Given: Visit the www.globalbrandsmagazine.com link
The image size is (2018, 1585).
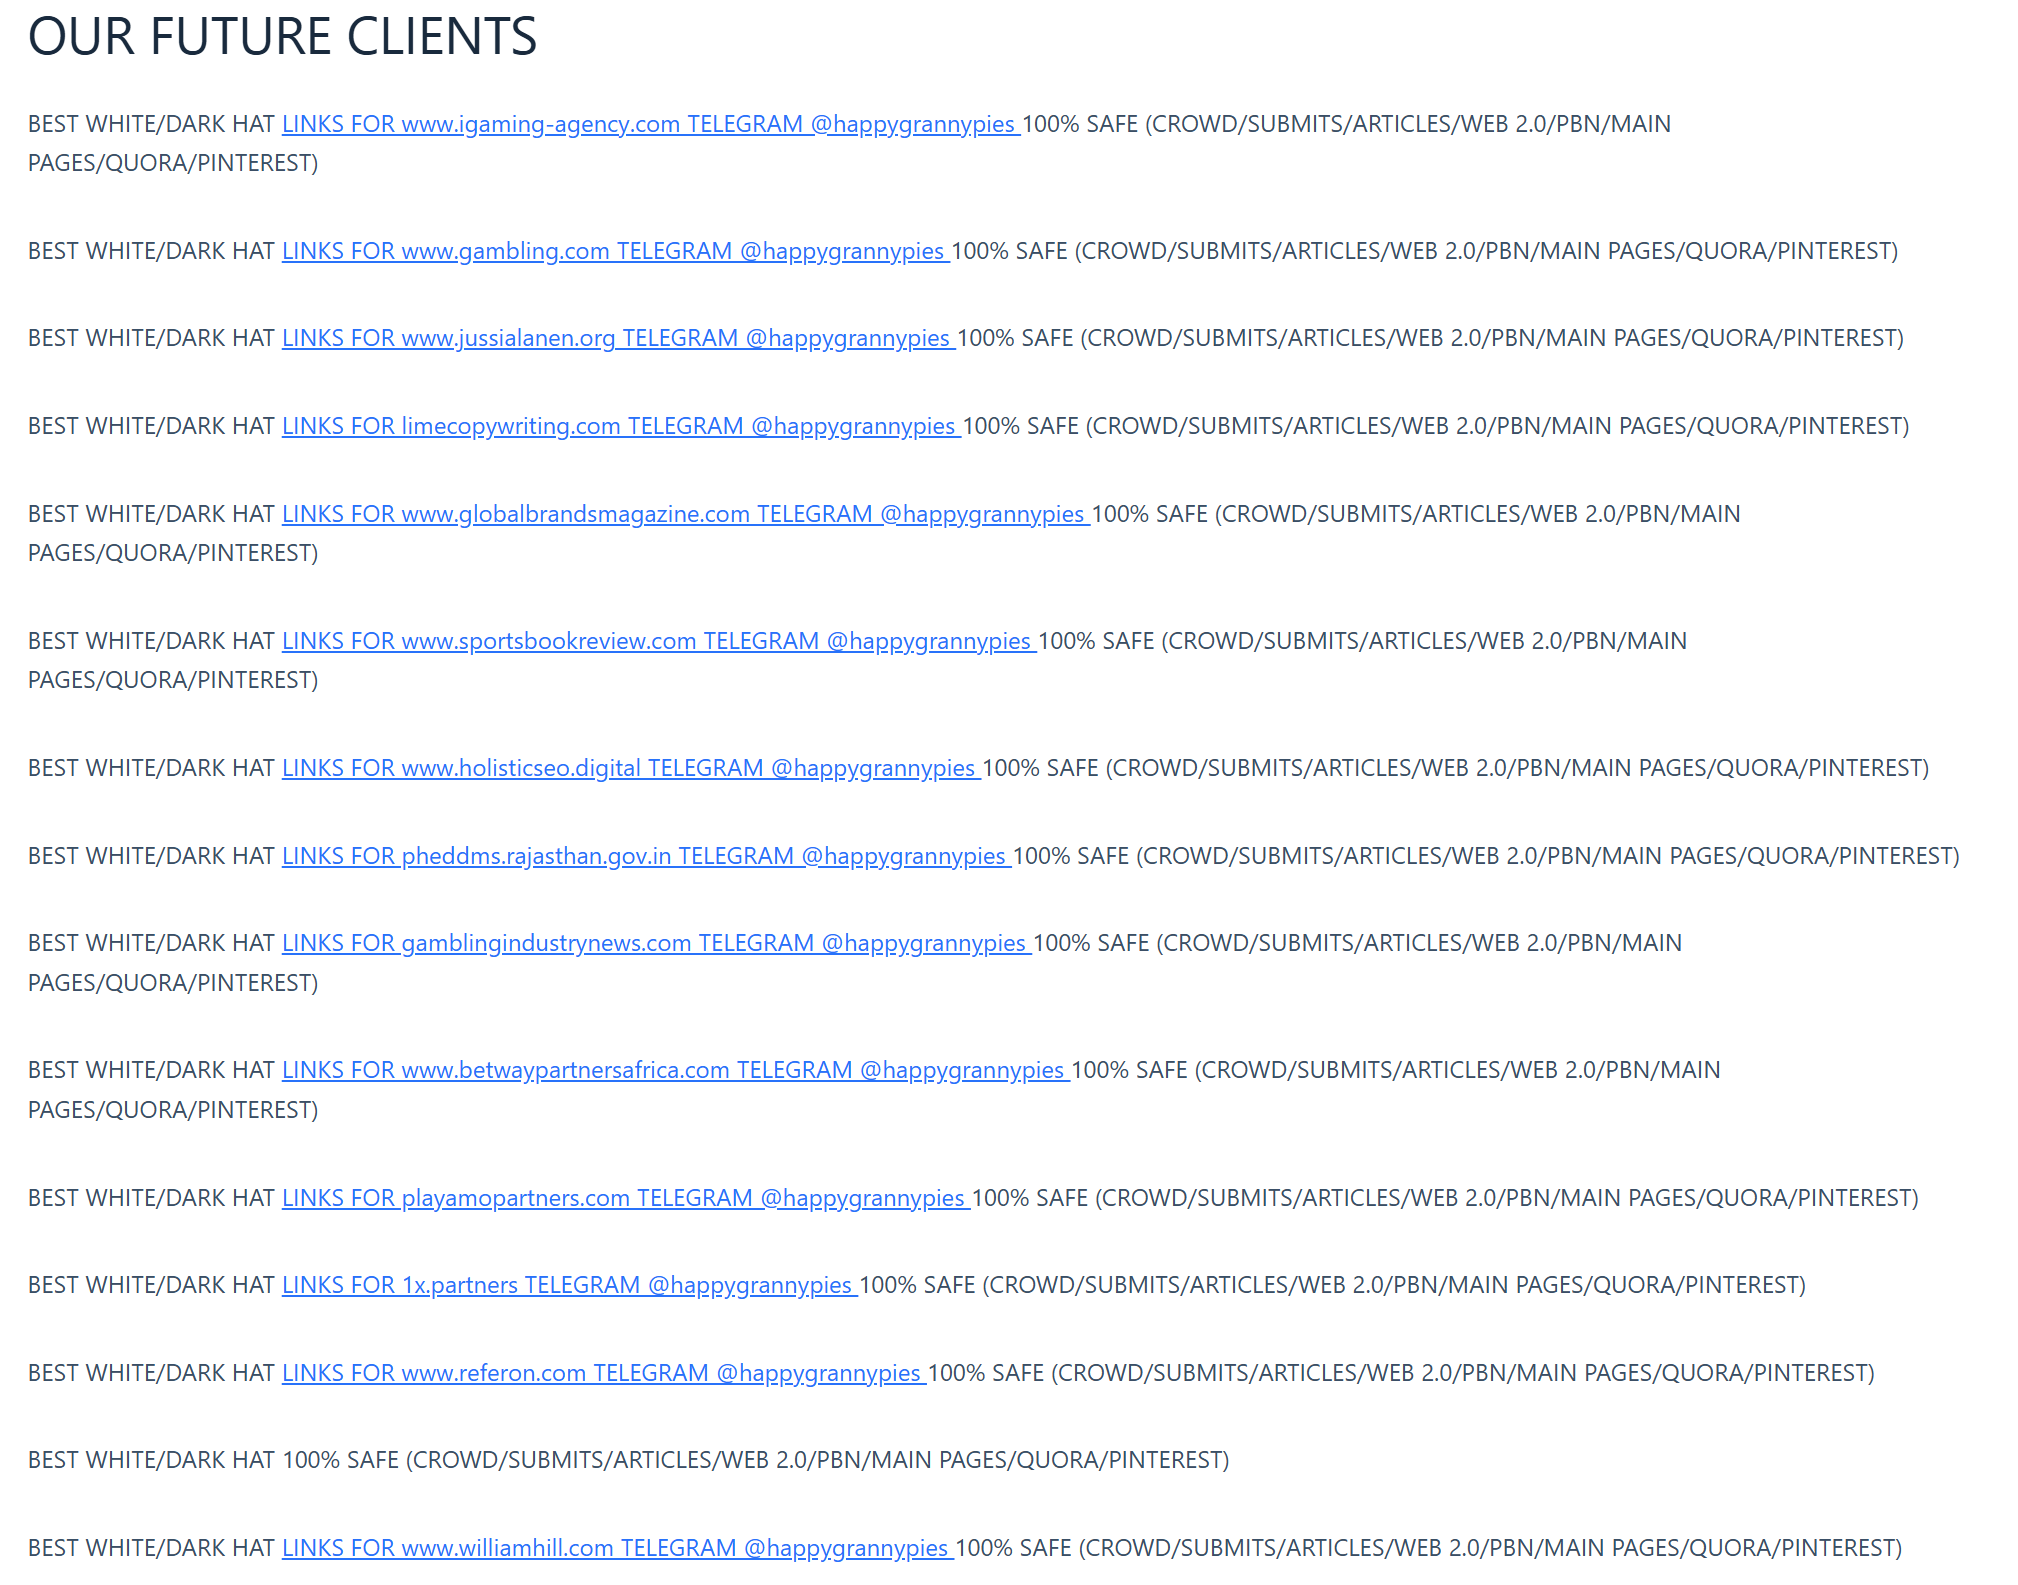Looking at the screenshot, I should click(686, 514).
